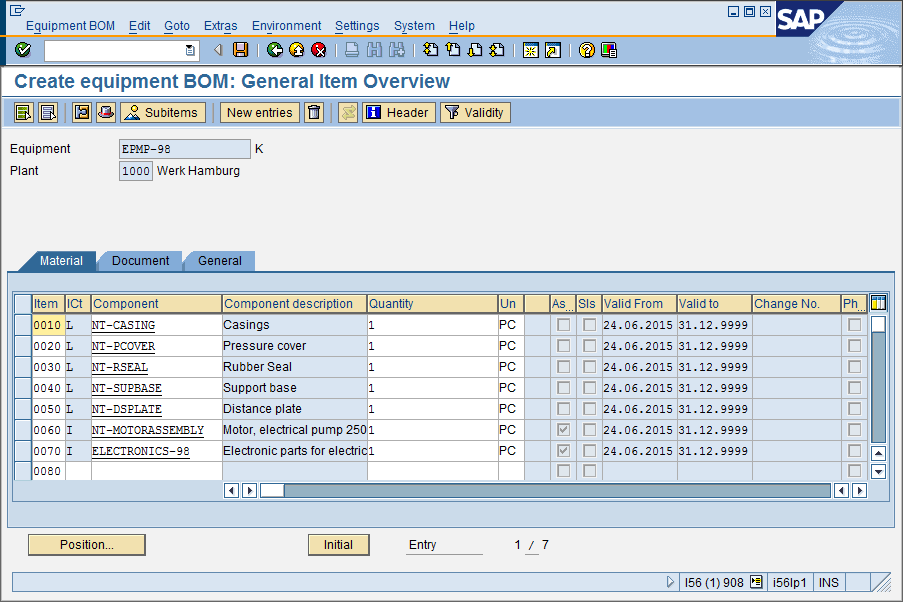Image resolution: width=903 pixels, height=602 pixels.
Task: Toggle the Ph checkbox for NT-SUPBASE row
Action: (x=855, y=388)
